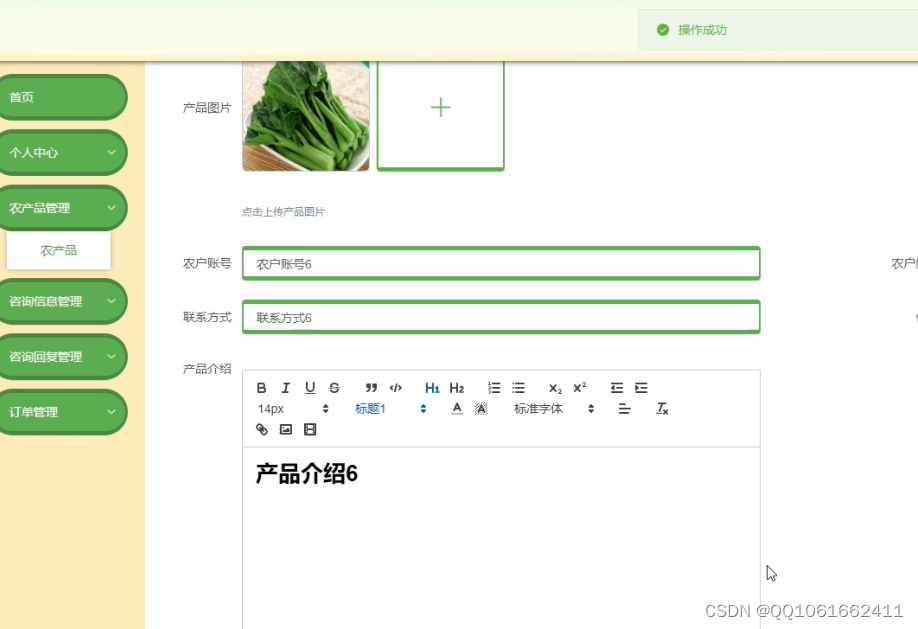
Task: Insert a blockquote in product intro
Action: coord(372,388)
